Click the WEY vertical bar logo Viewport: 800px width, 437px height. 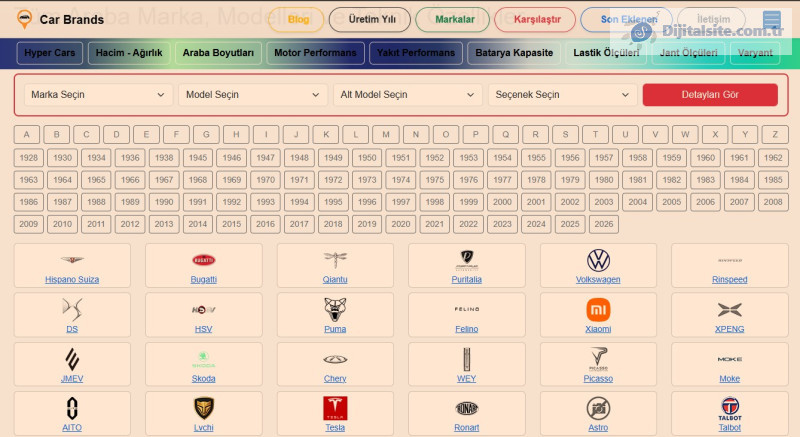[x=466, y=359]
